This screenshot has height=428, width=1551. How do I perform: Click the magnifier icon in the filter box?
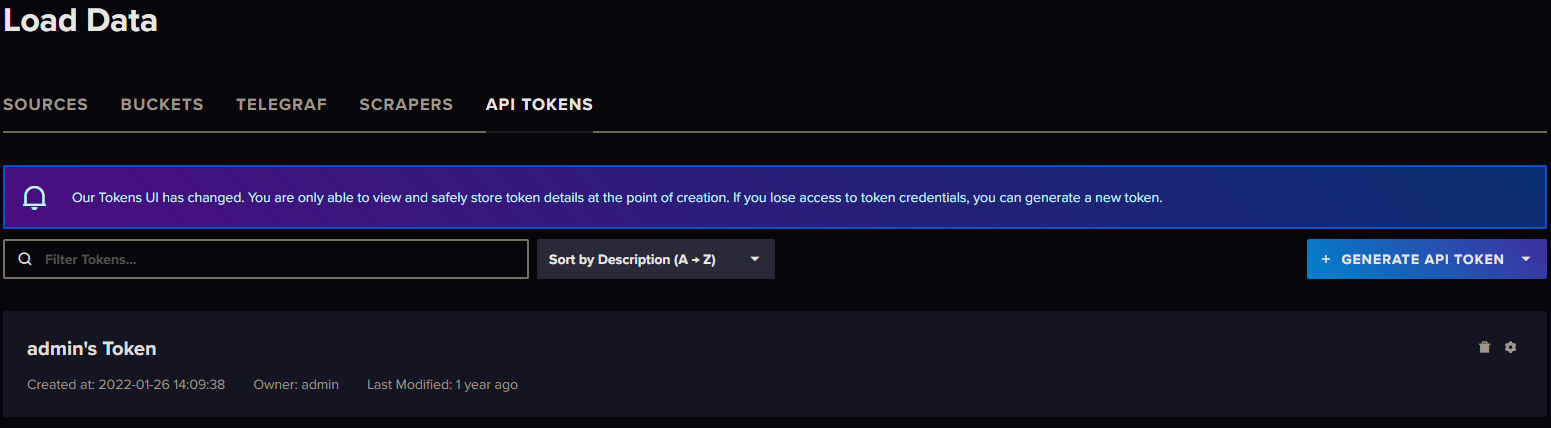[x=26, y=259]
